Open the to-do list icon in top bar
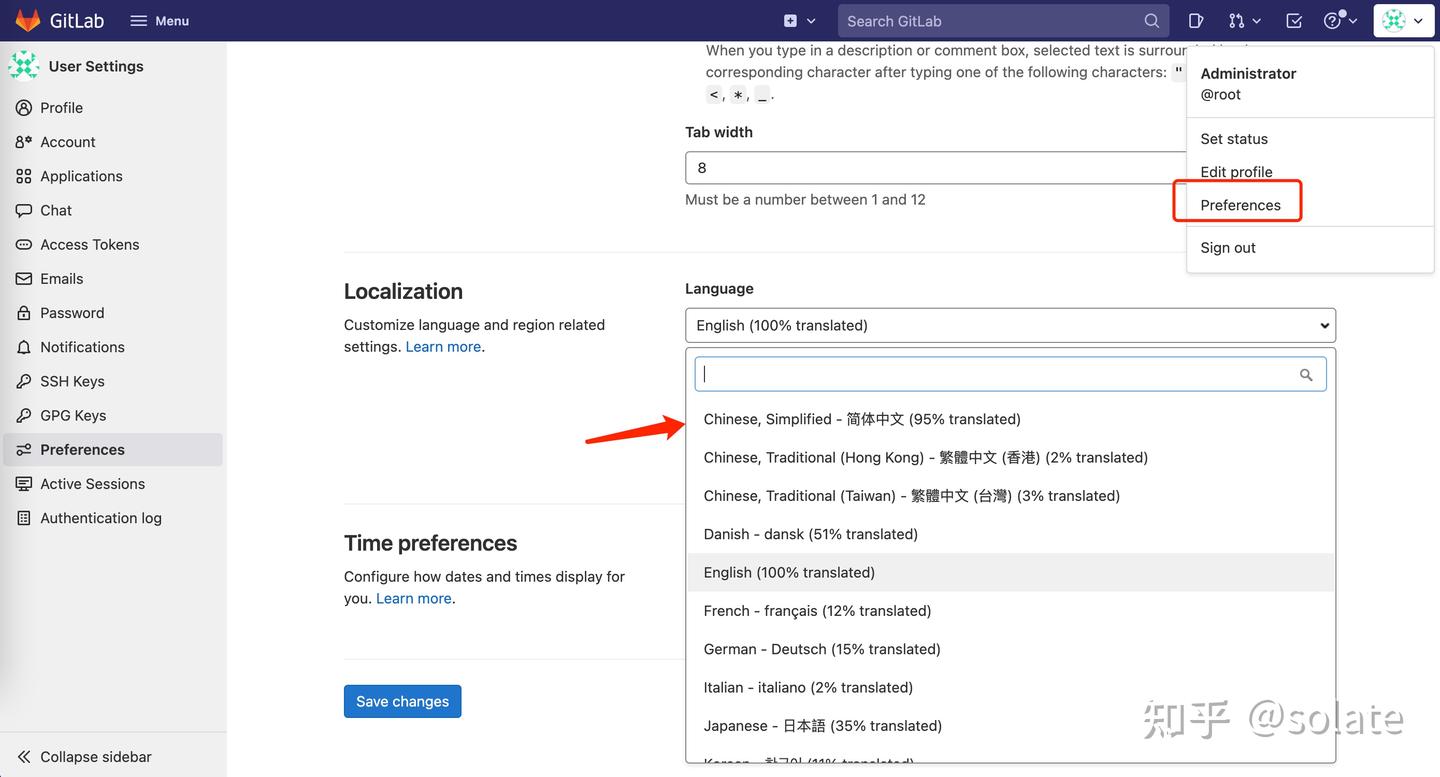Image resolution: width=1440 pixels, height=777 pixels. pos(1293,20)
